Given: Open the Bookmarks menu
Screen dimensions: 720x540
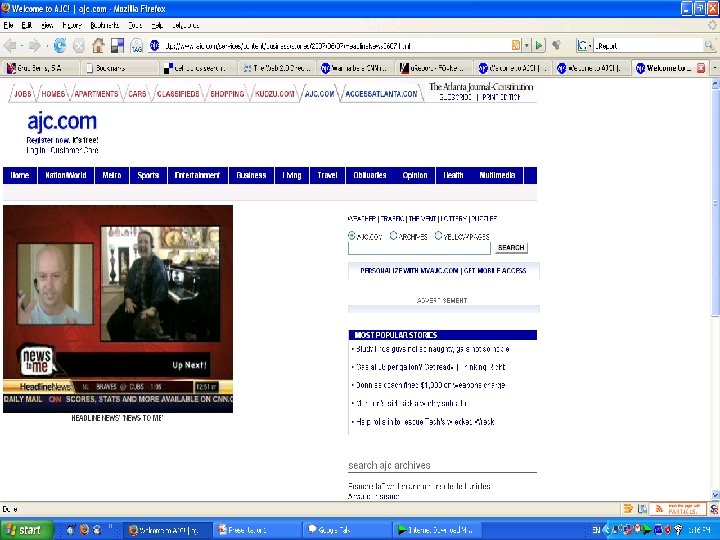Looking at the screenshot, I should pyautogui.click(x=105, y=25).
